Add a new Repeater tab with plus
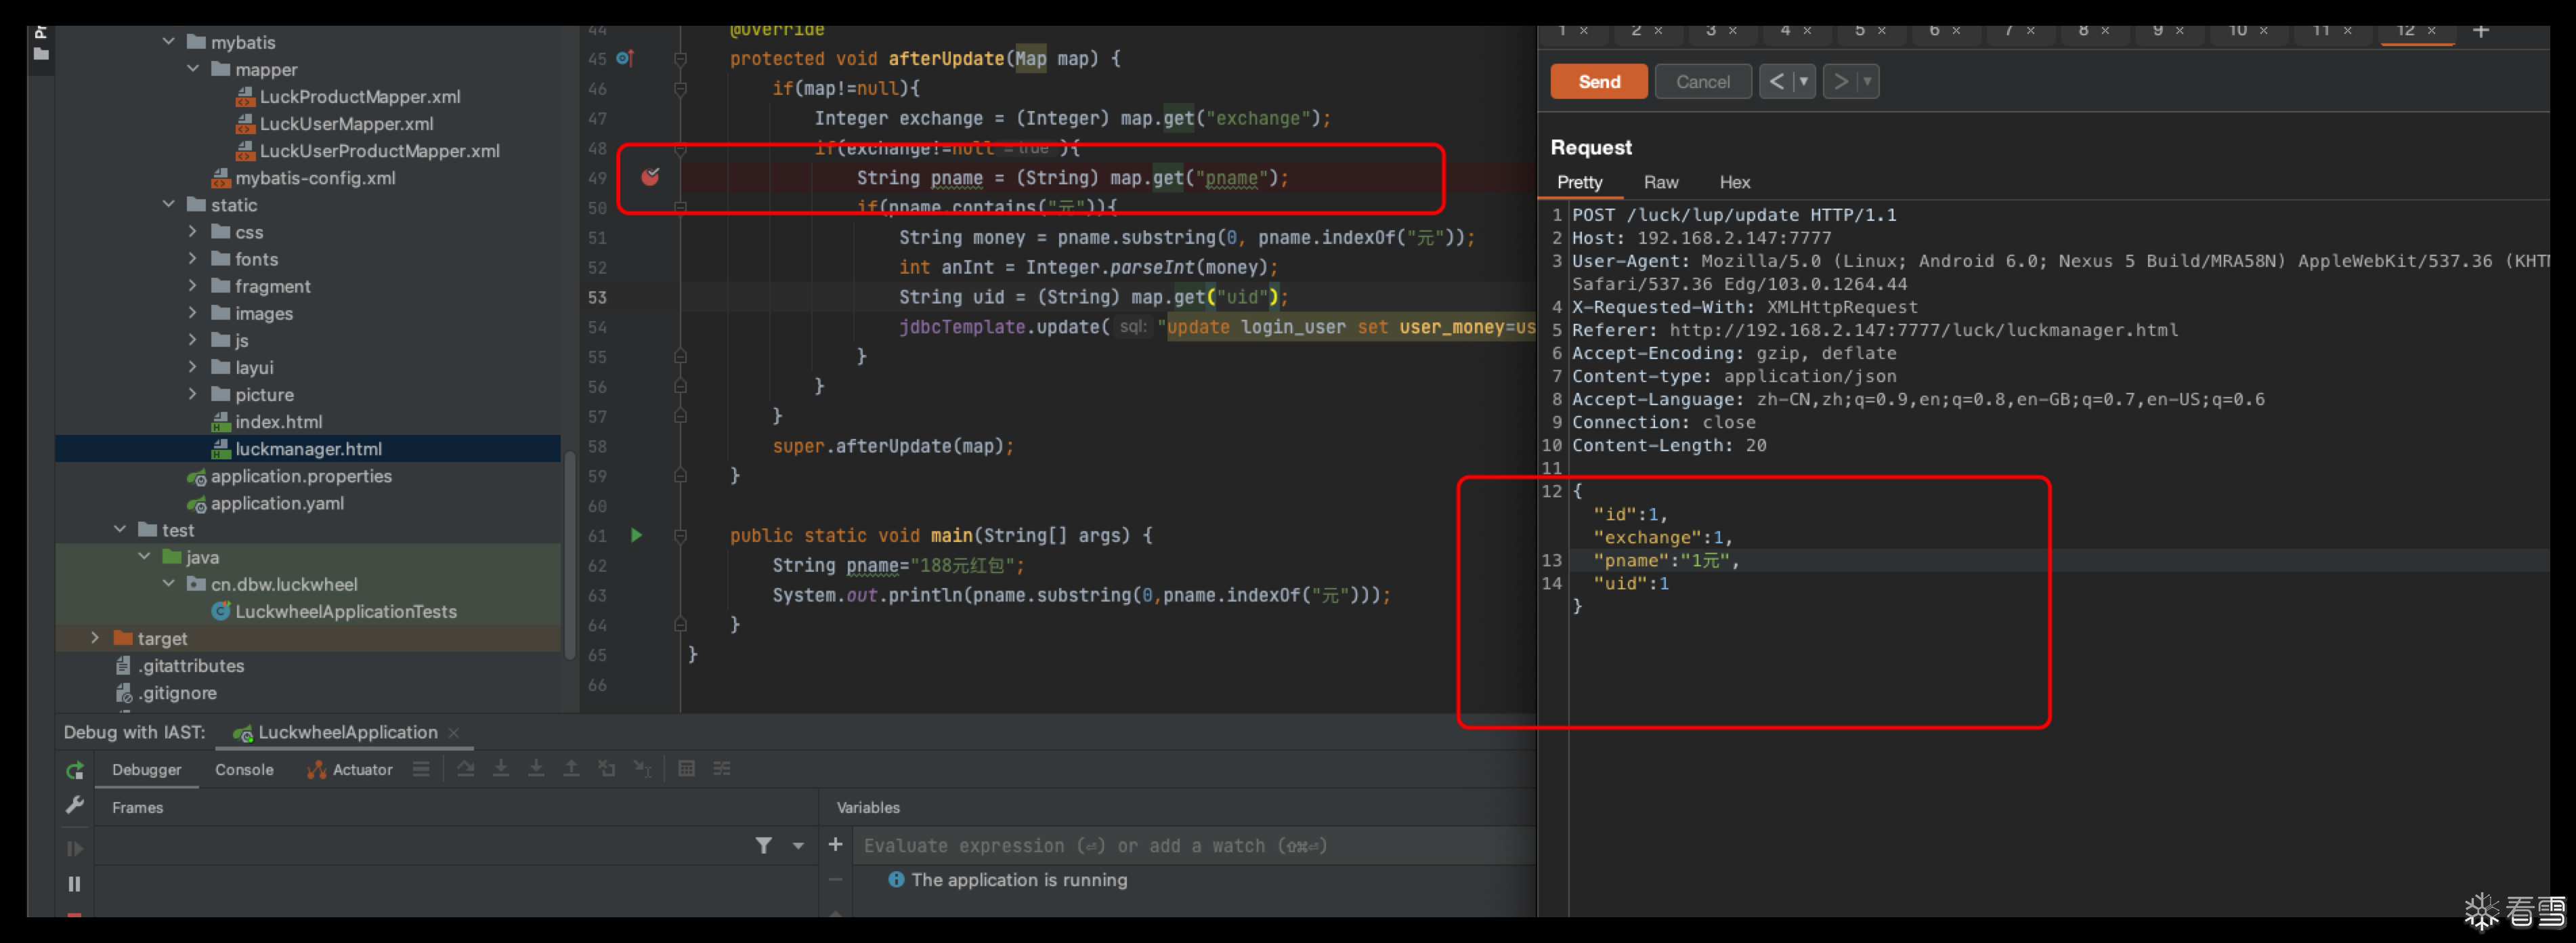The width and height of the screenshot is (2576, 943). click(2481, 31)
